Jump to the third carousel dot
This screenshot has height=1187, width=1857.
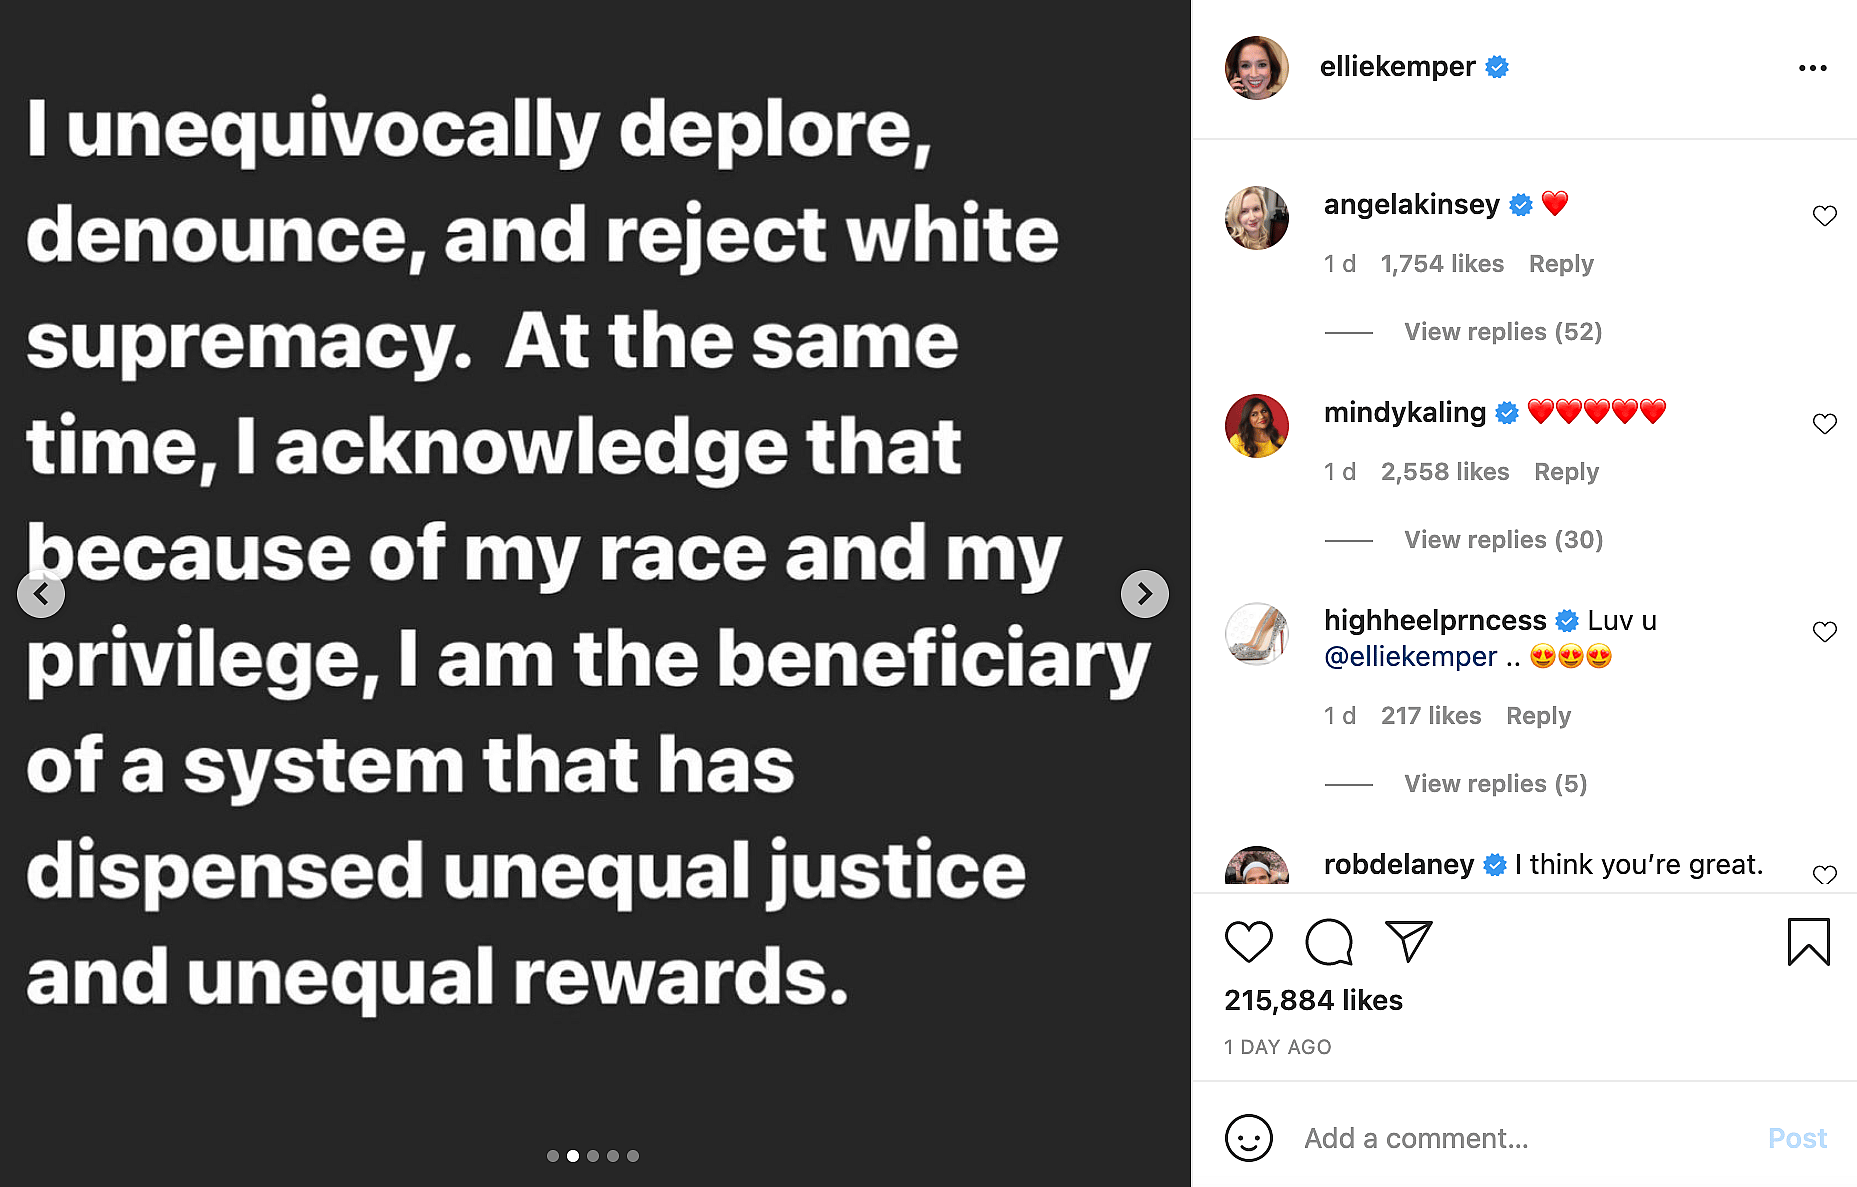pos(593,1156)
